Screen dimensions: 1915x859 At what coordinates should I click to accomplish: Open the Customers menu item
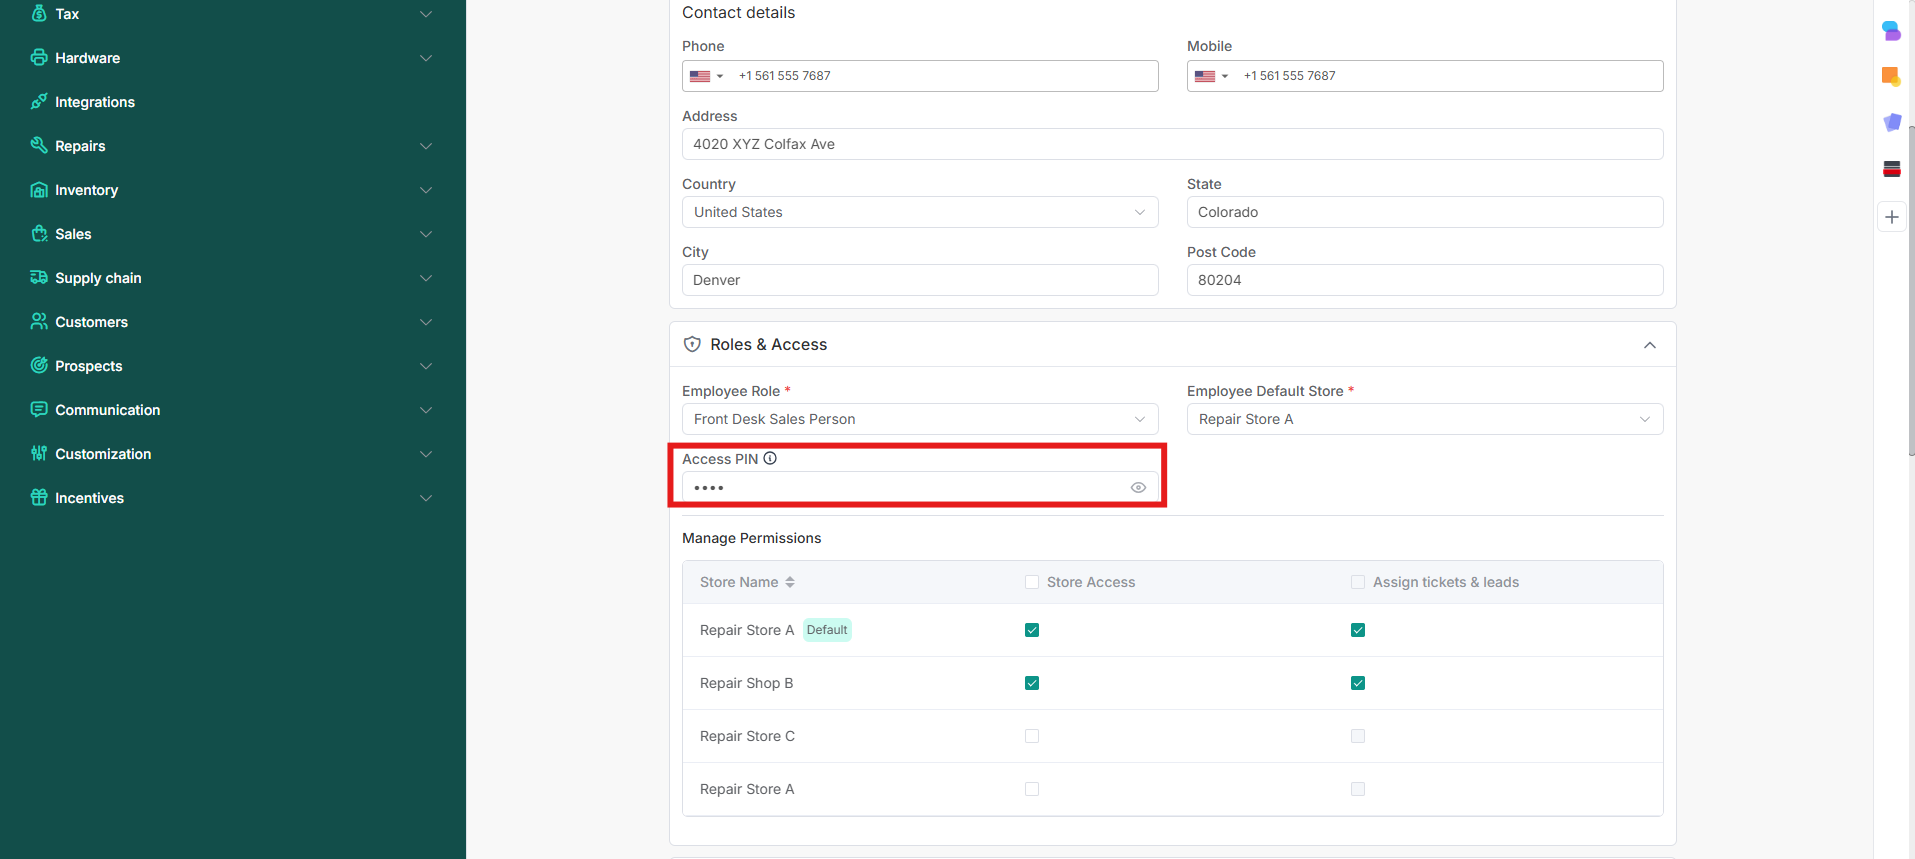[x=91, y=322]
